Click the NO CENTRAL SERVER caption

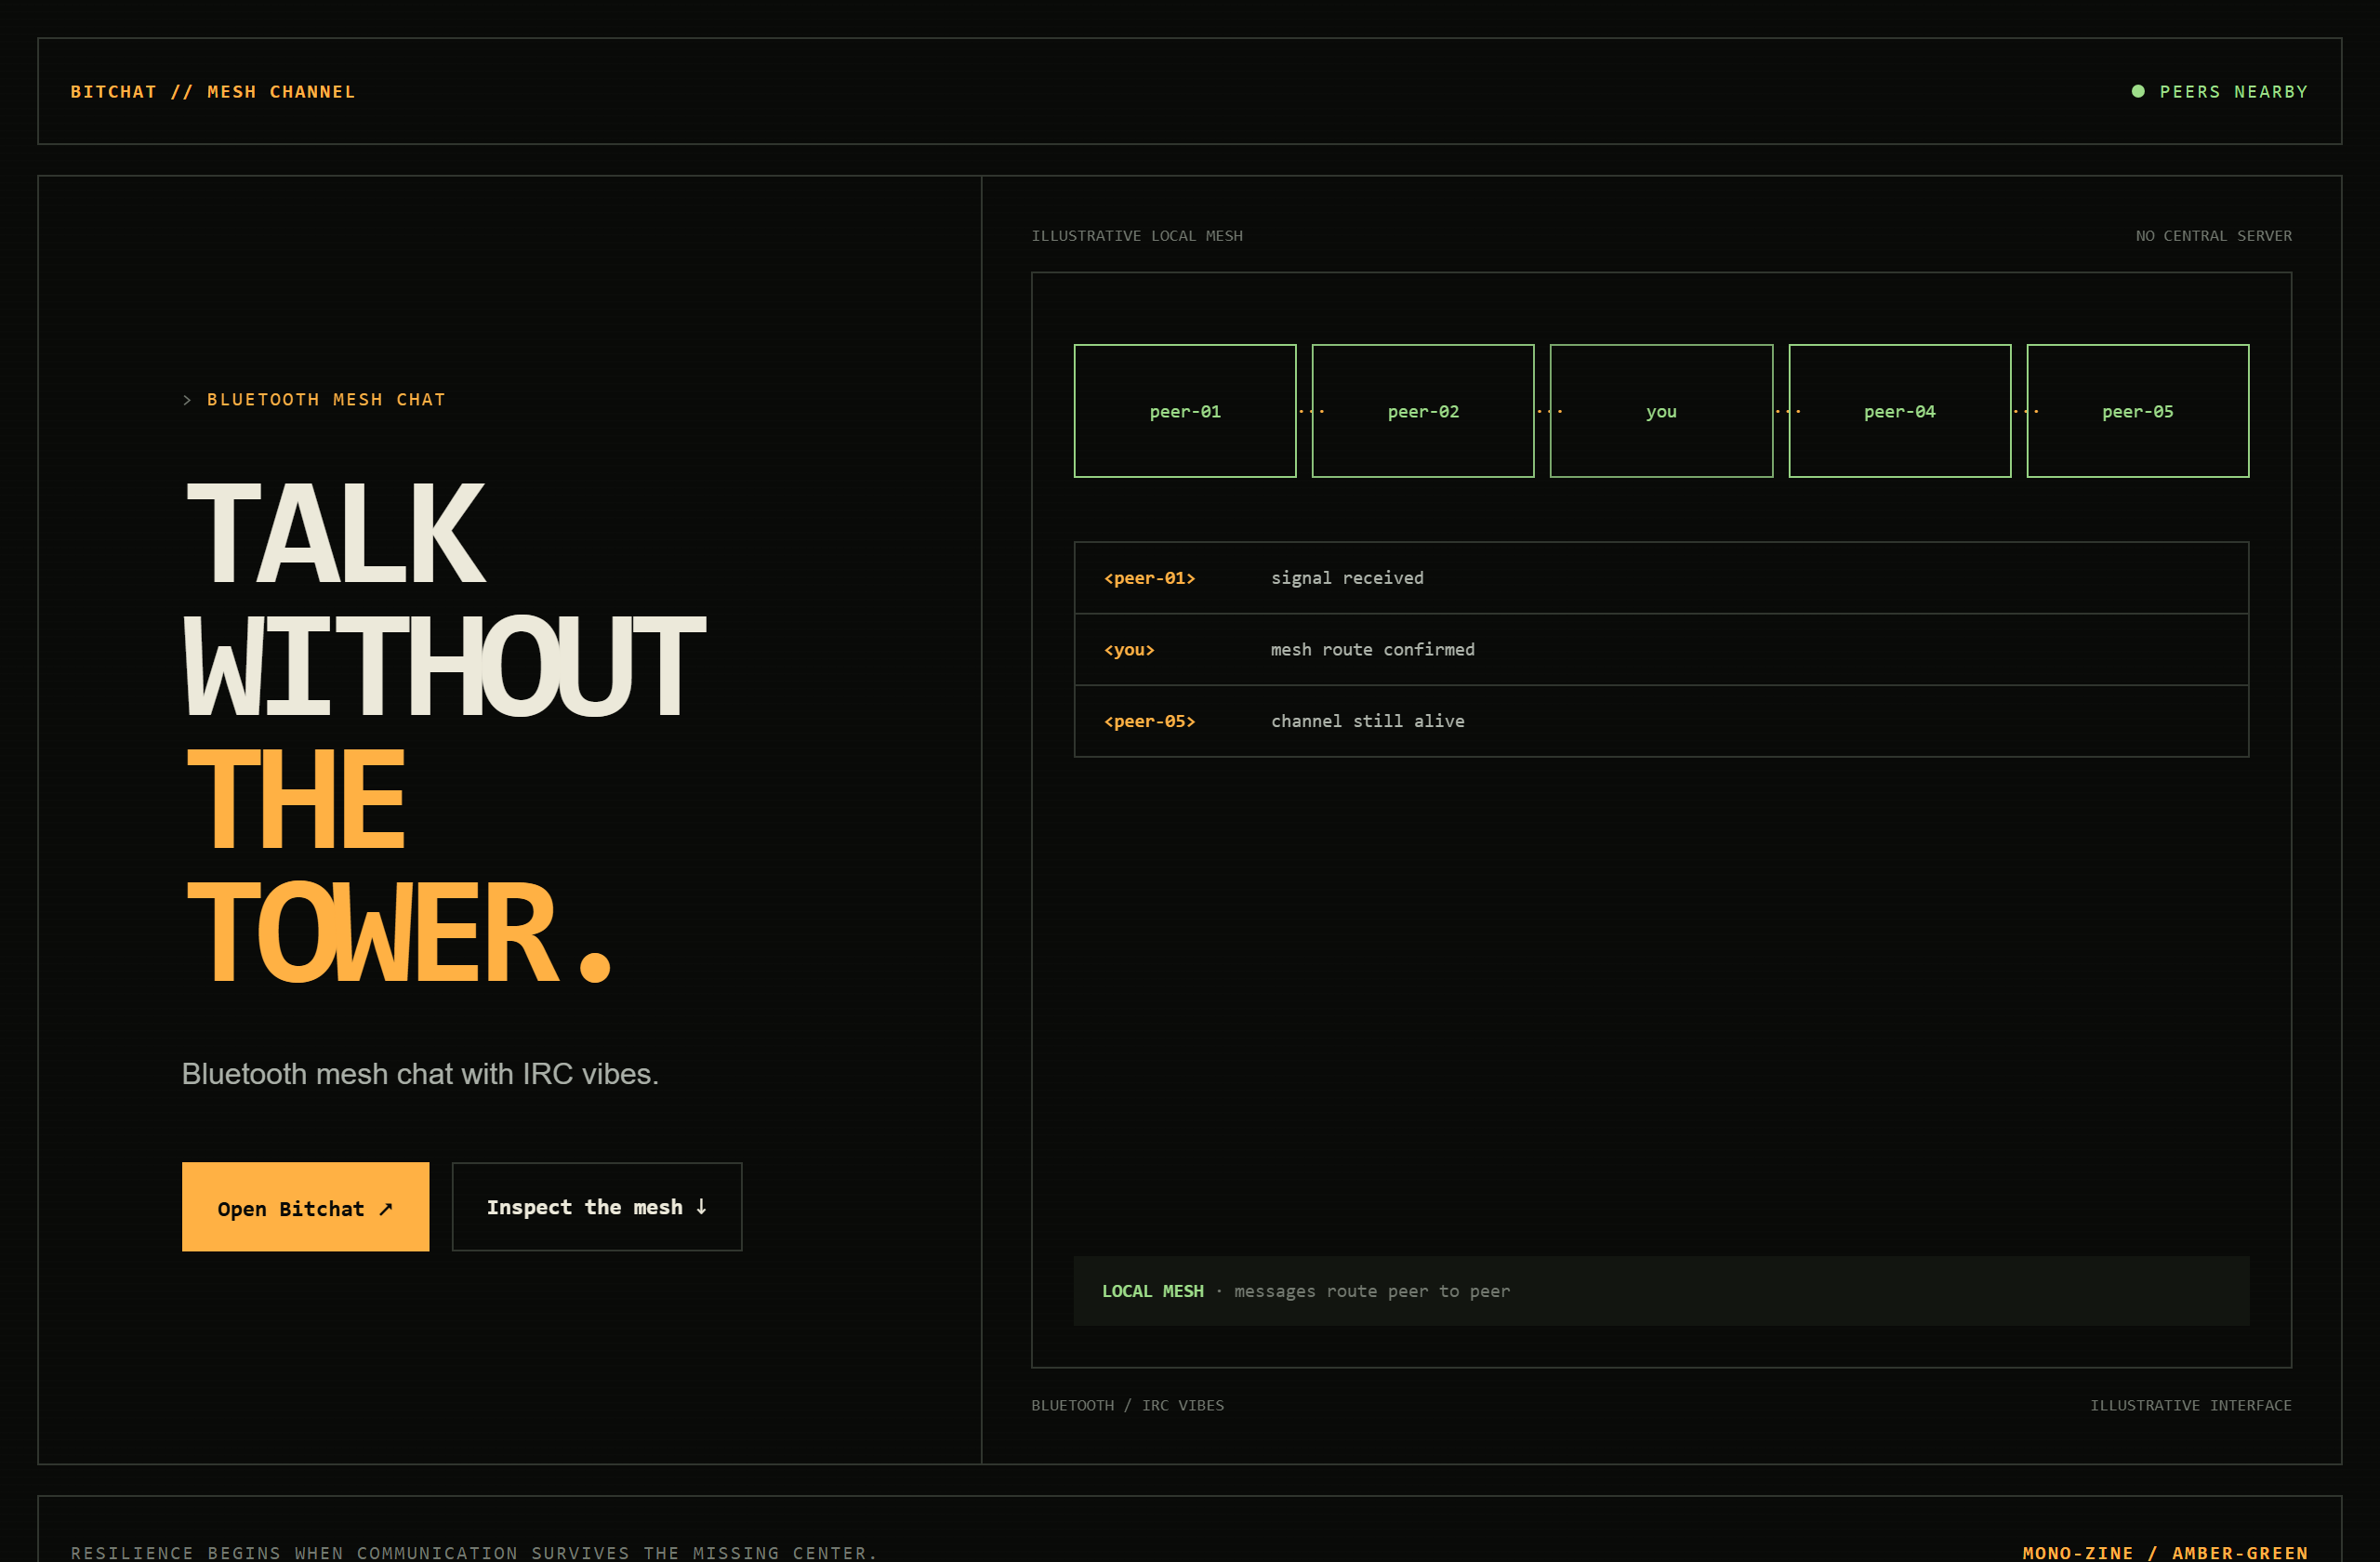[2214, 236]
